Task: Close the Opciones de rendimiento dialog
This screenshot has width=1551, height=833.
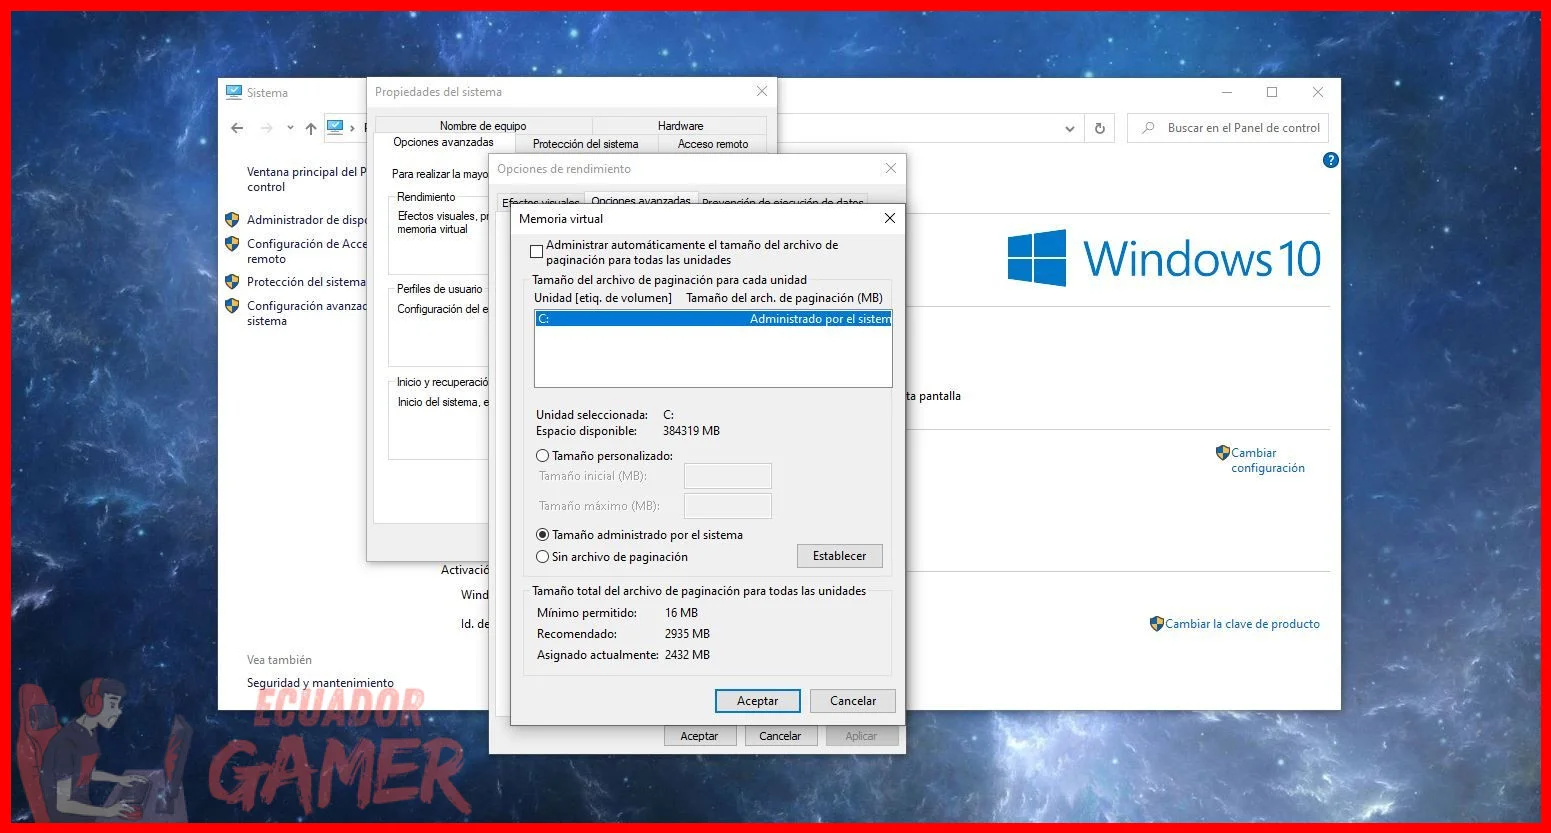Action: click(x=890, y=168)
